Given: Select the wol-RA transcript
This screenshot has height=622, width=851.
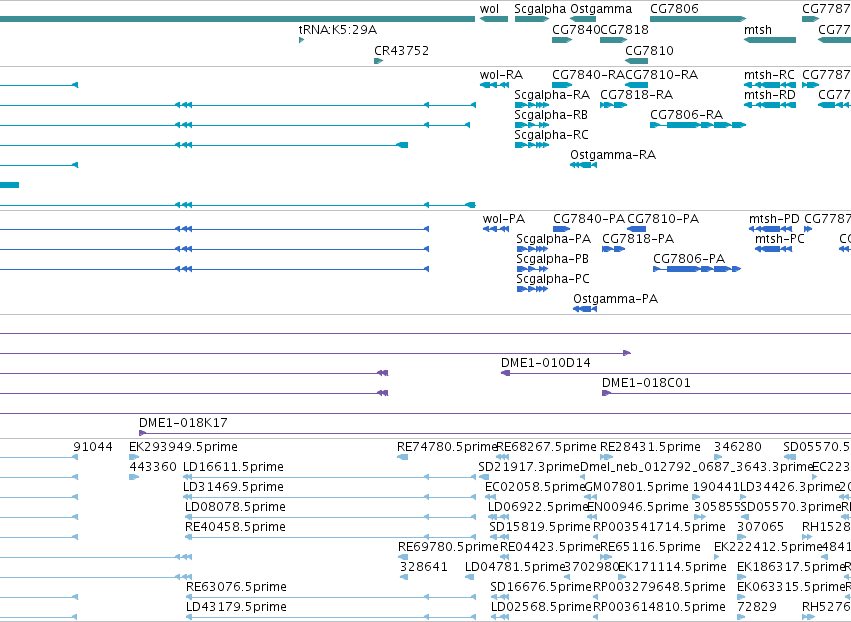Looking at the screenshot, I should [x=494, y=85].
